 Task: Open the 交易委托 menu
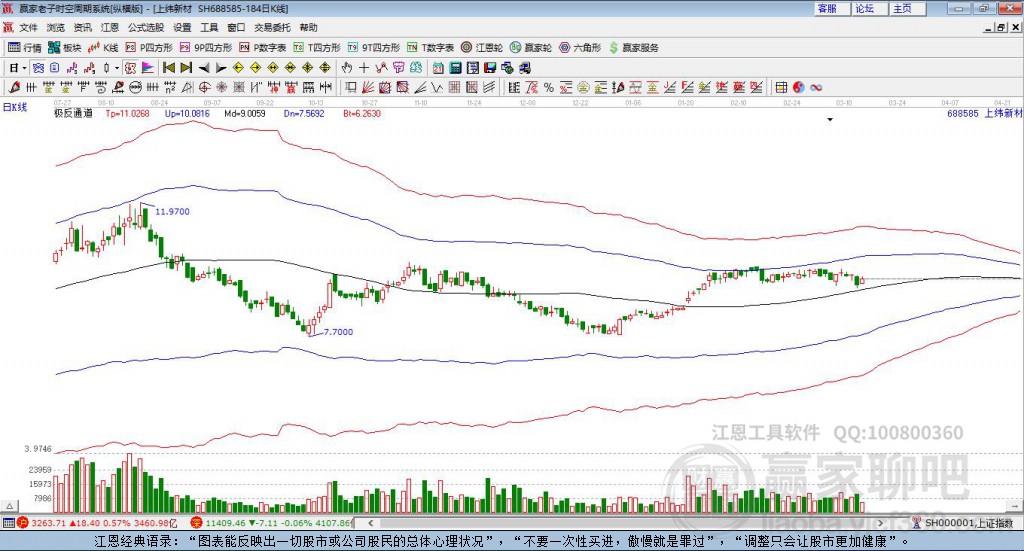(x=272, y=27)
